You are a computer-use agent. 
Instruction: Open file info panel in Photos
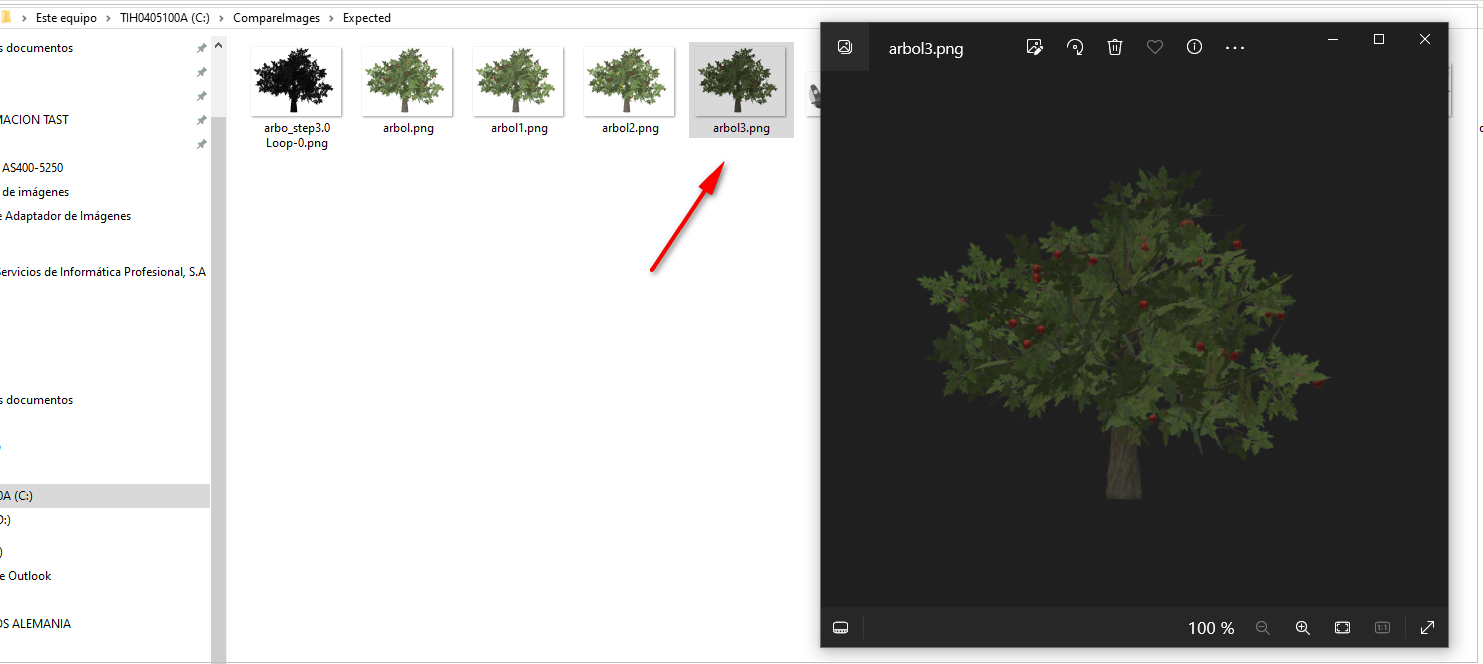tap(1194, 47)
